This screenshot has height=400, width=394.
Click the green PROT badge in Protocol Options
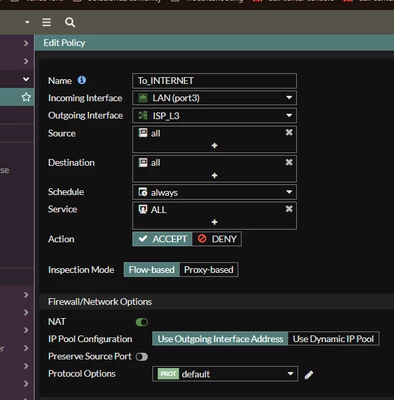(168, 374)
